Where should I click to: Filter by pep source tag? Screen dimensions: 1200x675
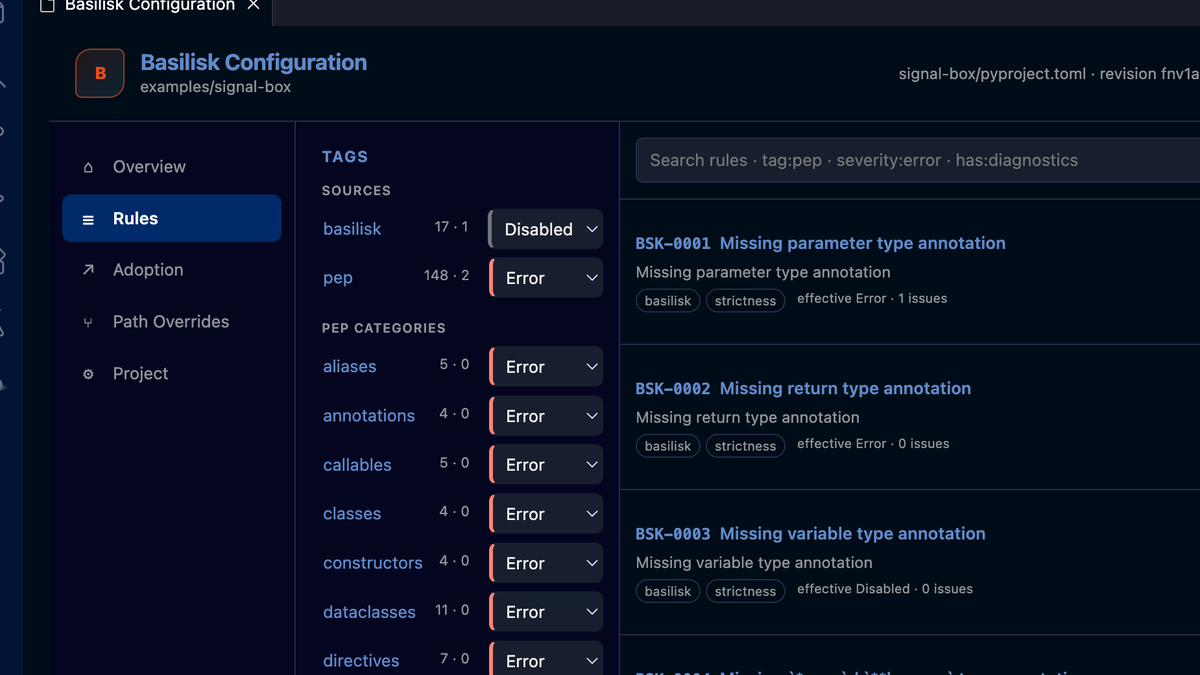coord(338,278)
